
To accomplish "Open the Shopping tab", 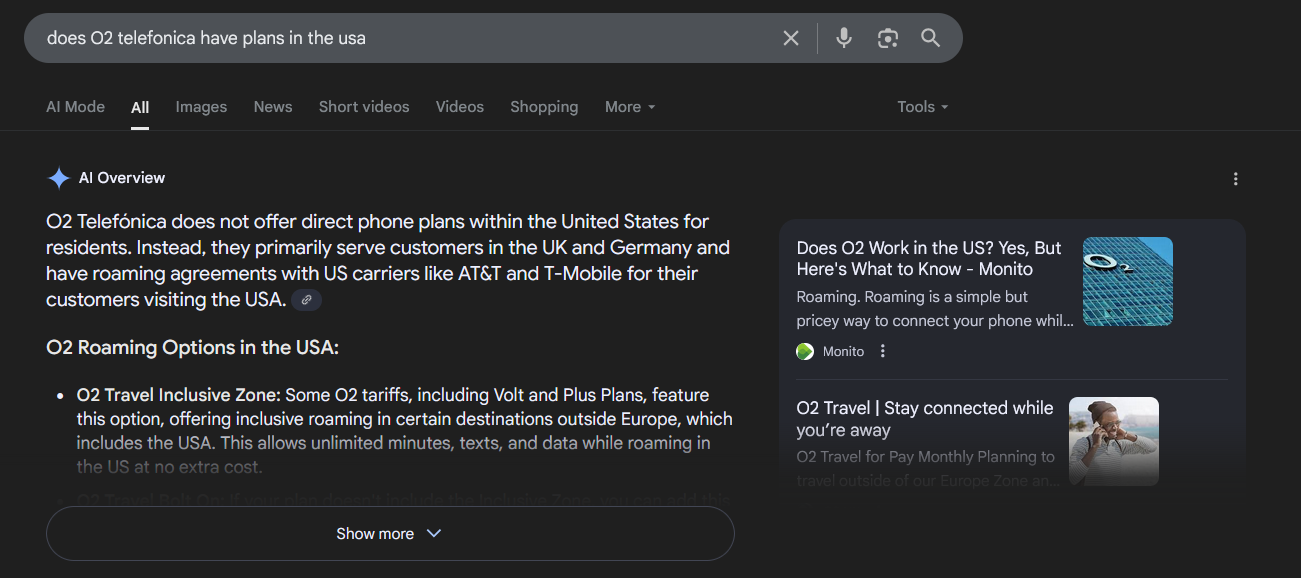I will (x=544, y=107).
